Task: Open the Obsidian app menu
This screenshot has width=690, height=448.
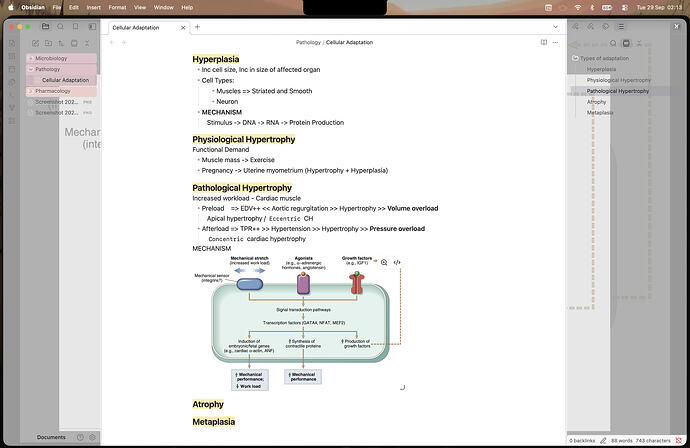Action: 33,7
